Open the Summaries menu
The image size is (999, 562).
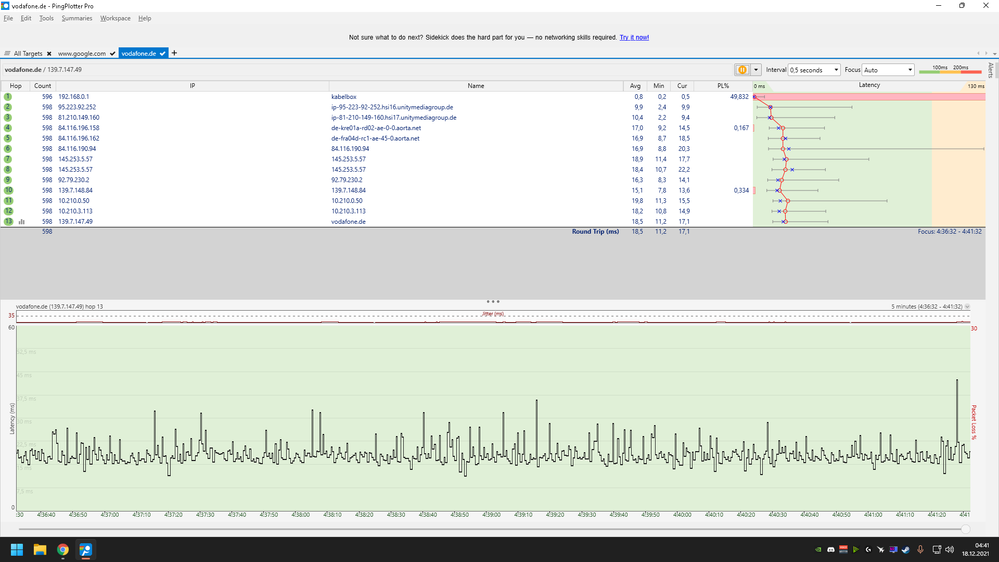77,18
